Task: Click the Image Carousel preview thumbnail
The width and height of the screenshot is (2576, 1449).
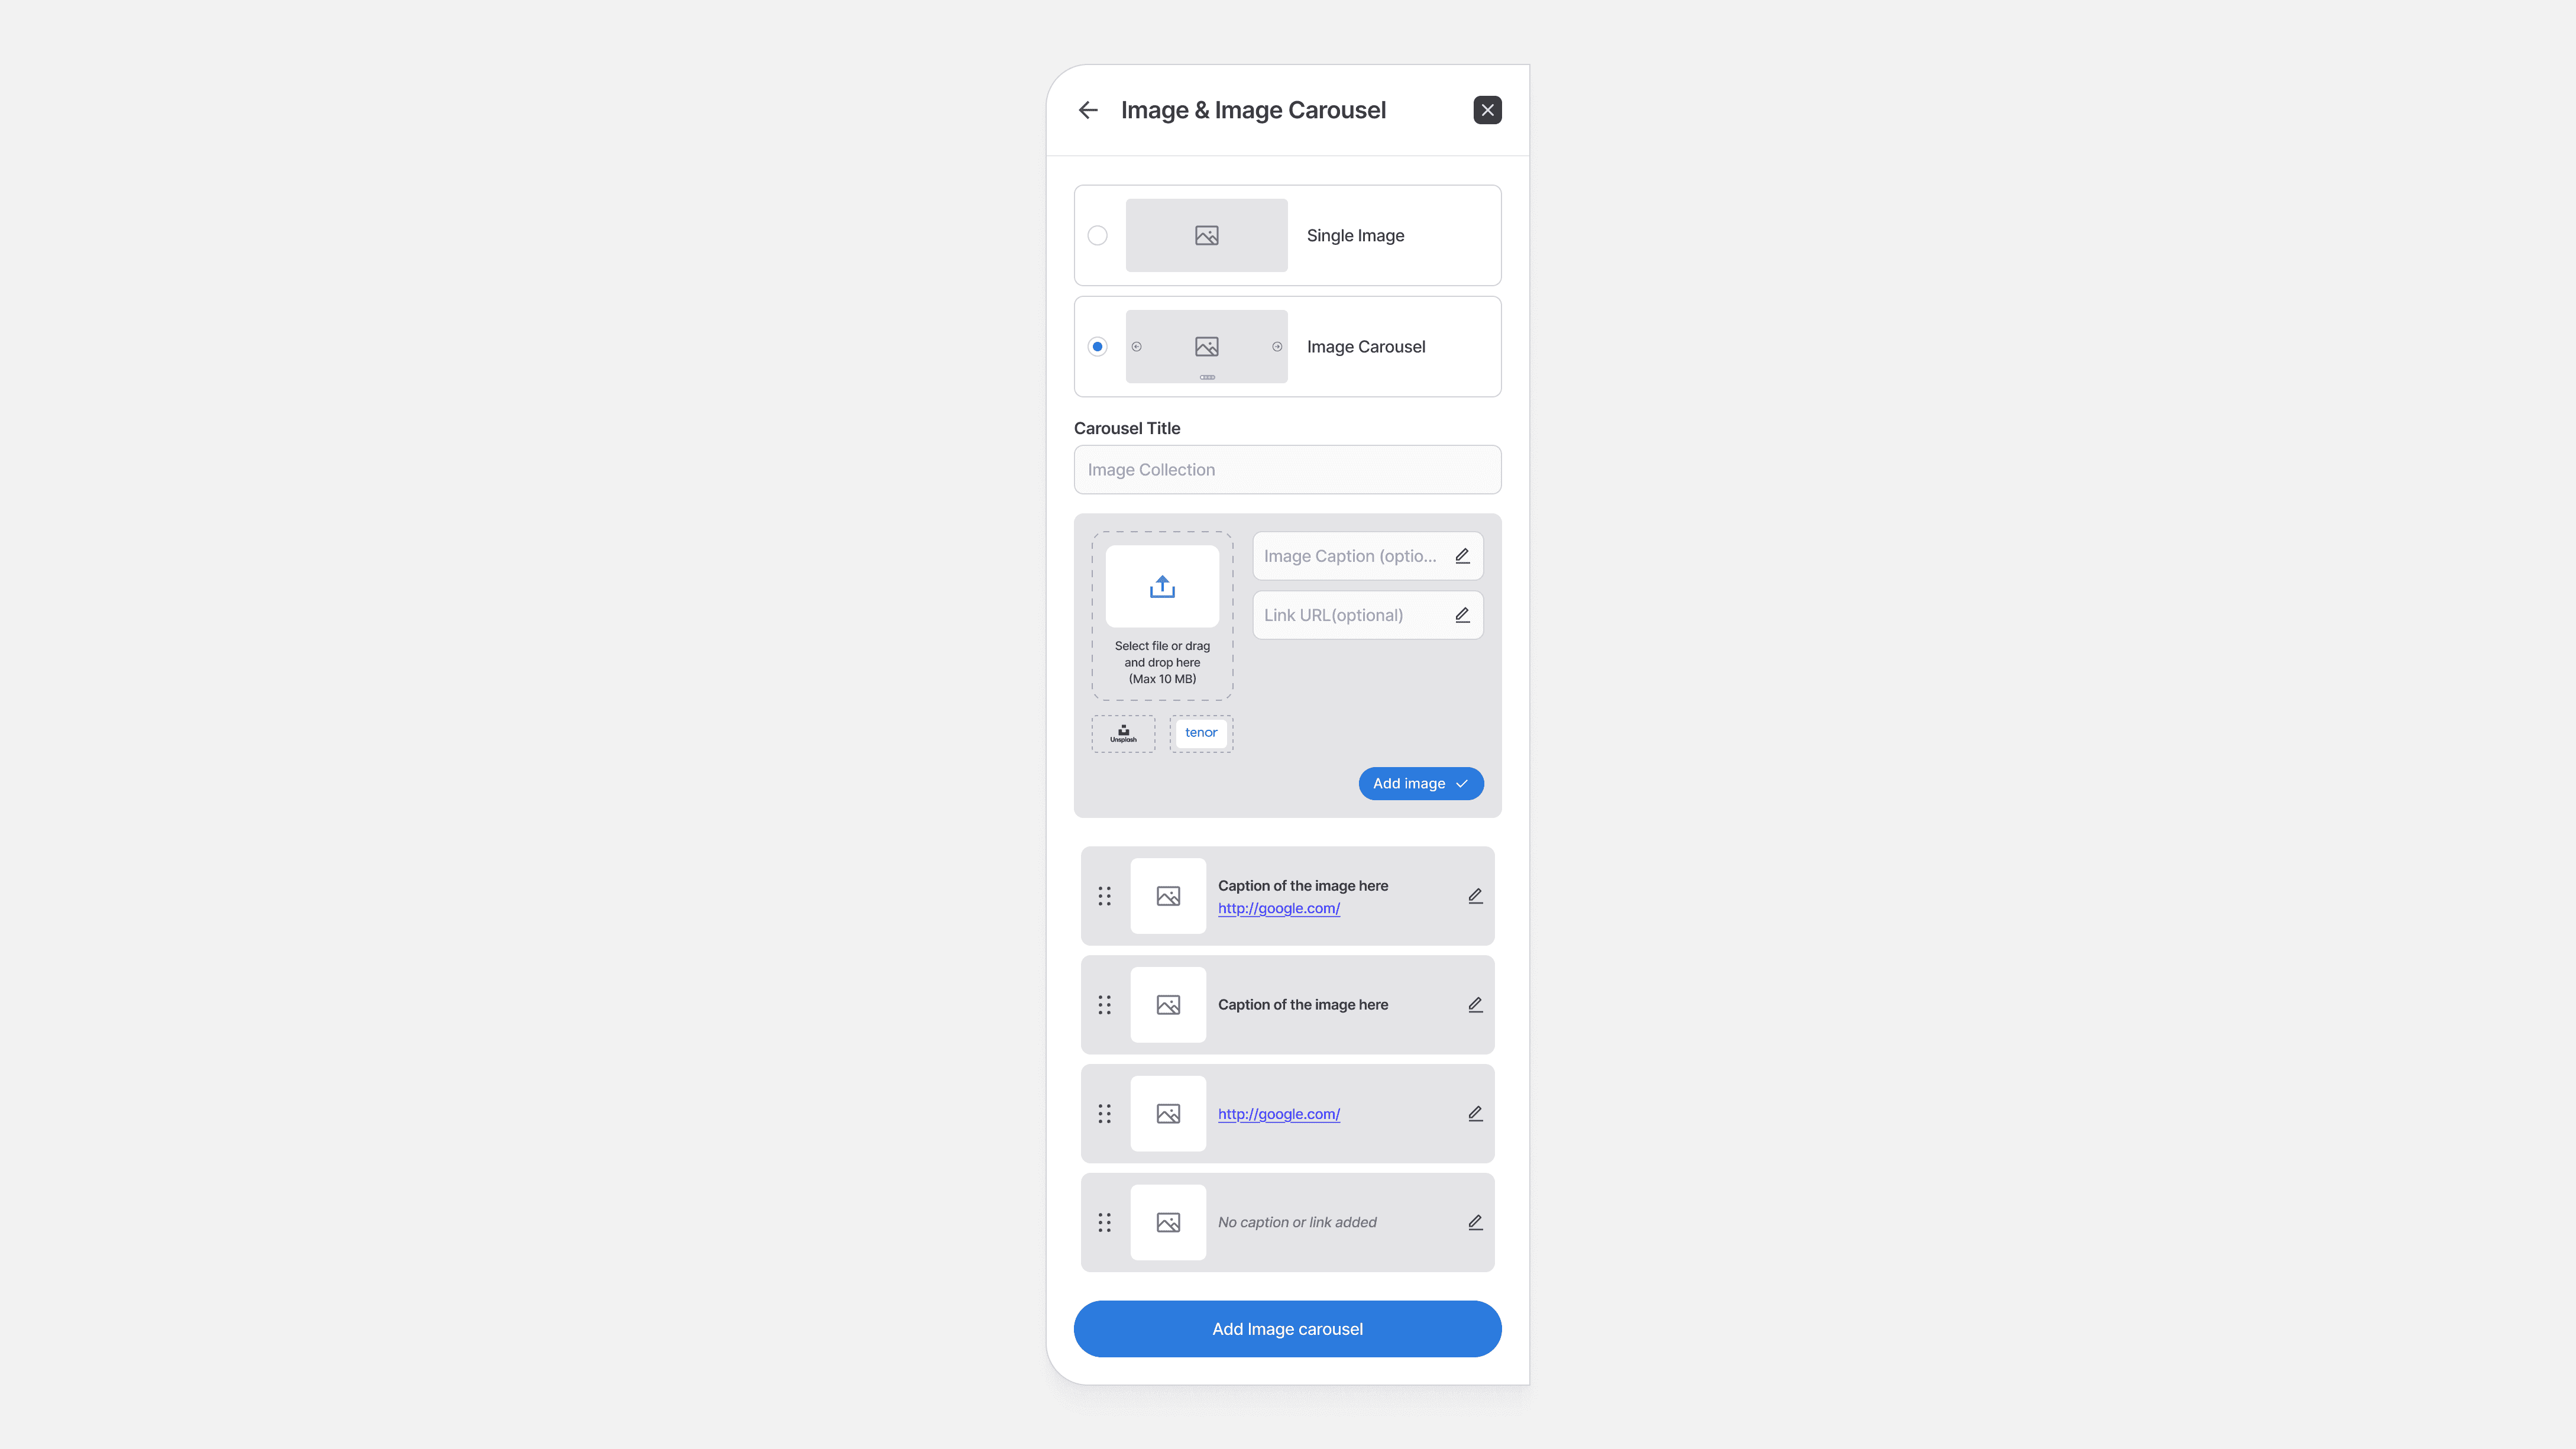Action: [x=1206, y=347]
